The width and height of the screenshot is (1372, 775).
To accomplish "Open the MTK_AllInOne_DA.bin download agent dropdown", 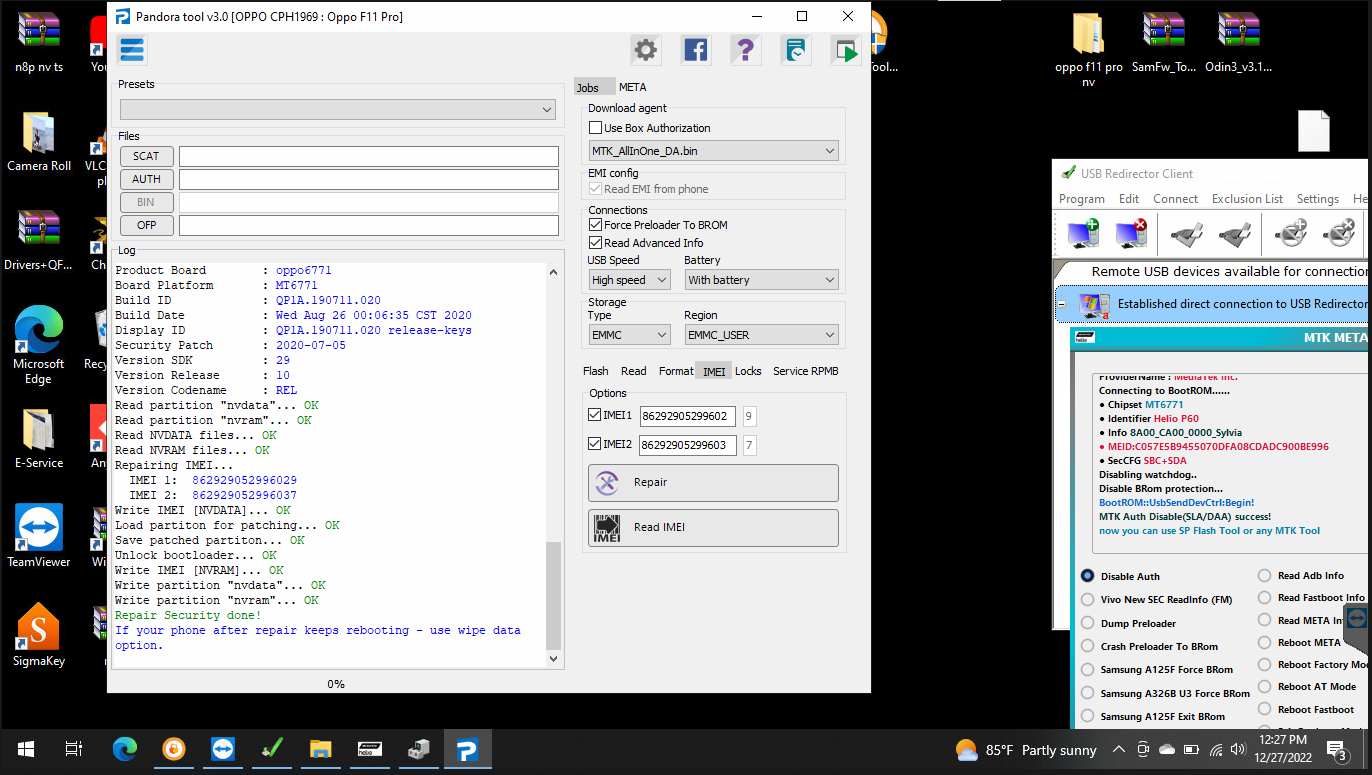I will (x=714, y=151).
